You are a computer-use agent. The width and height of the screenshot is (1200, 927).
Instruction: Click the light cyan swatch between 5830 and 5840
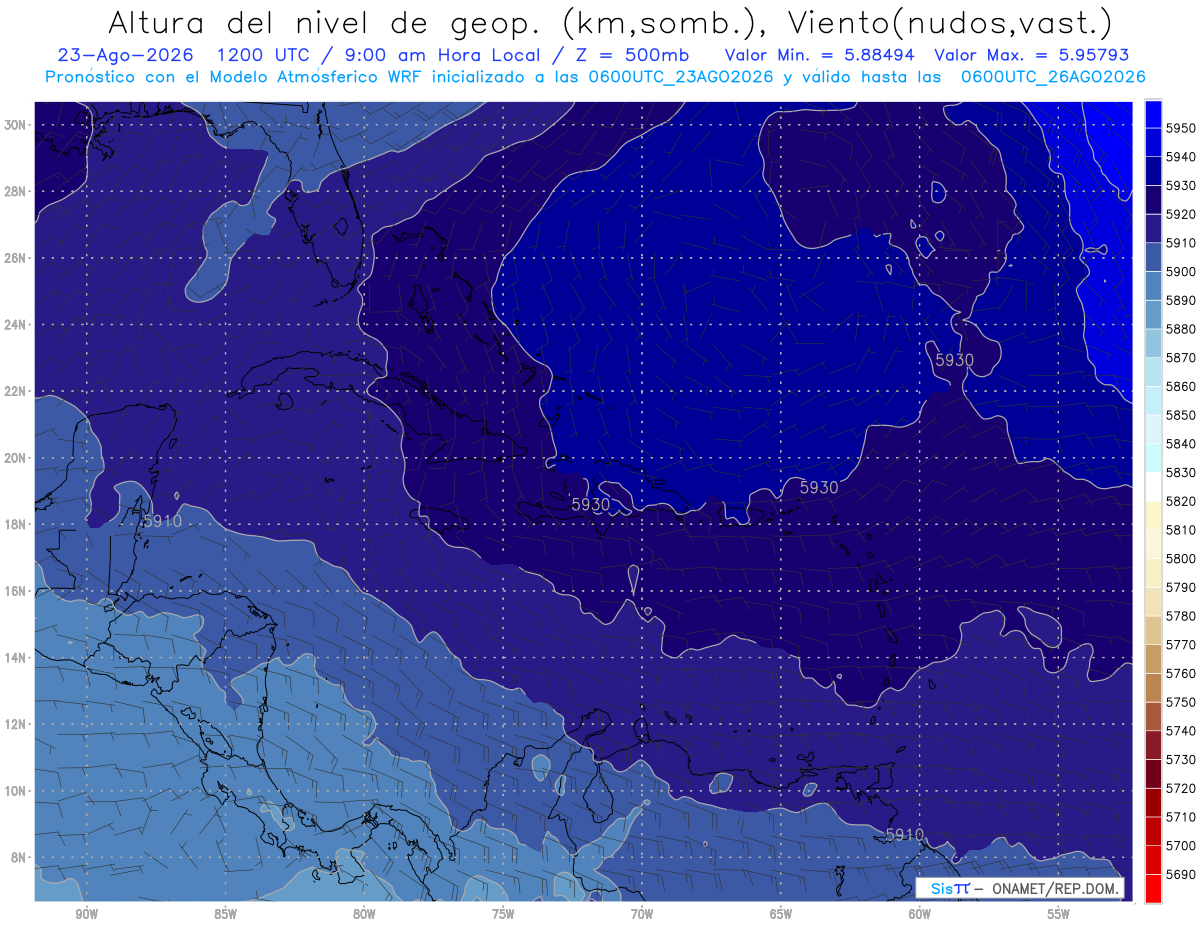[1153, 458]
